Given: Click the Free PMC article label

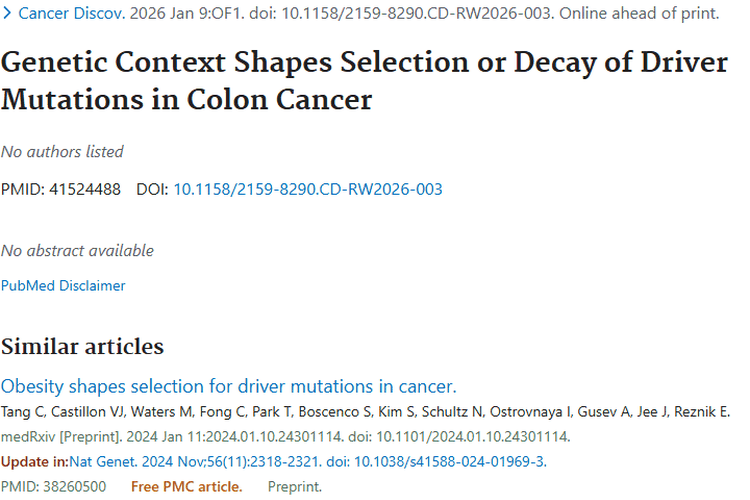Looking at the screenshot, I should click(186, 486).
